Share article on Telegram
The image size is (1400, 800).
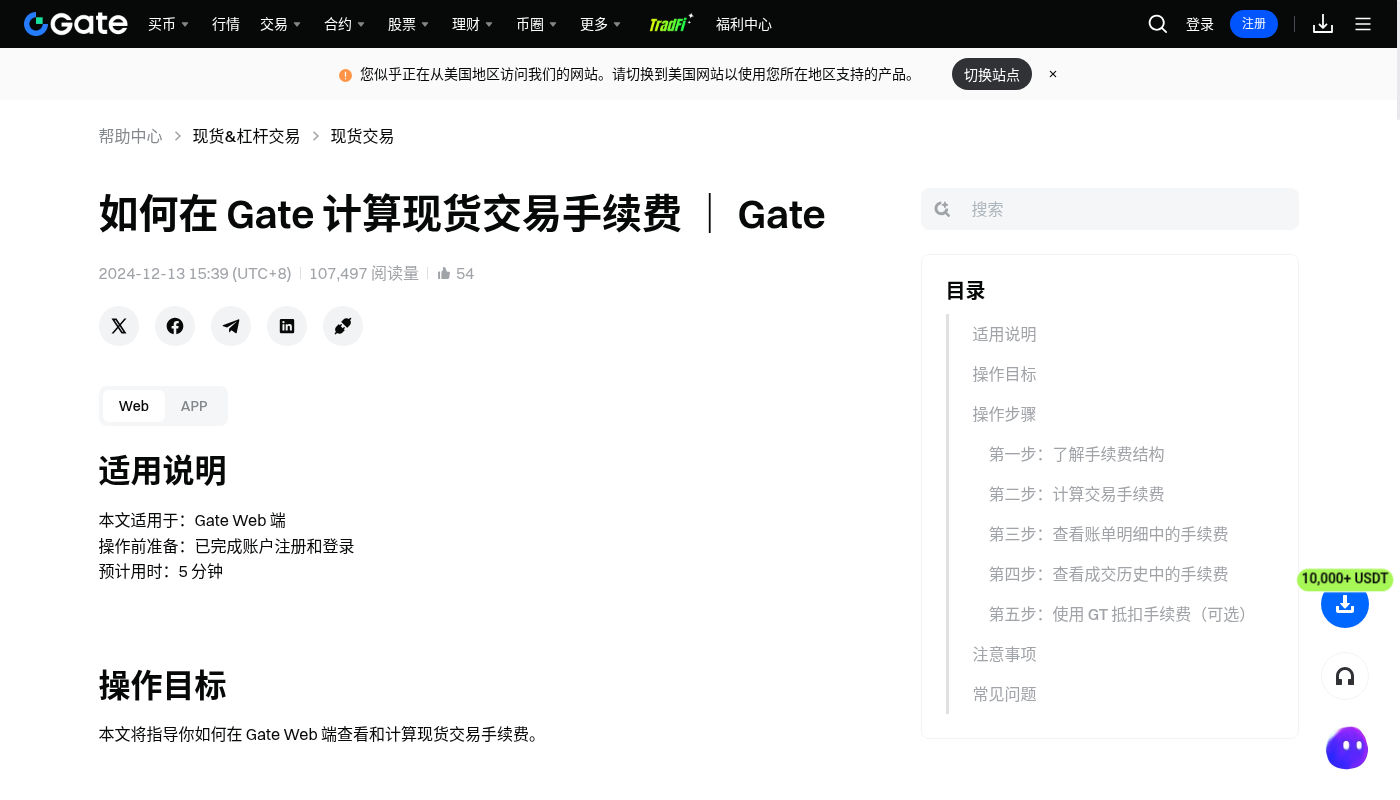tap(231, 326)
